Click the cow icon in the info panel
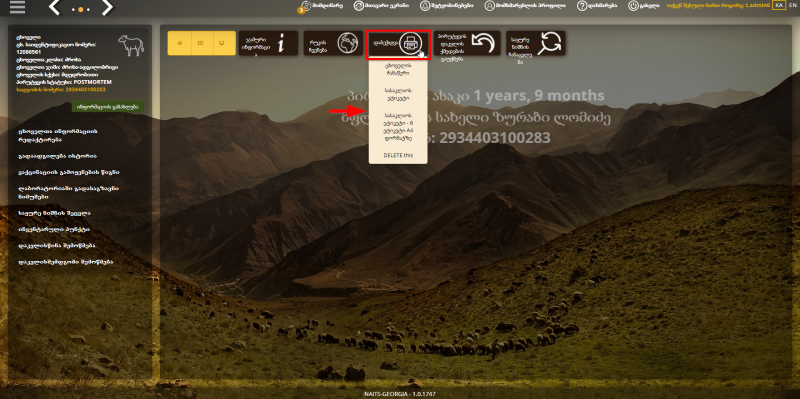This screenshot has height=399, width=800. [131, 45]
